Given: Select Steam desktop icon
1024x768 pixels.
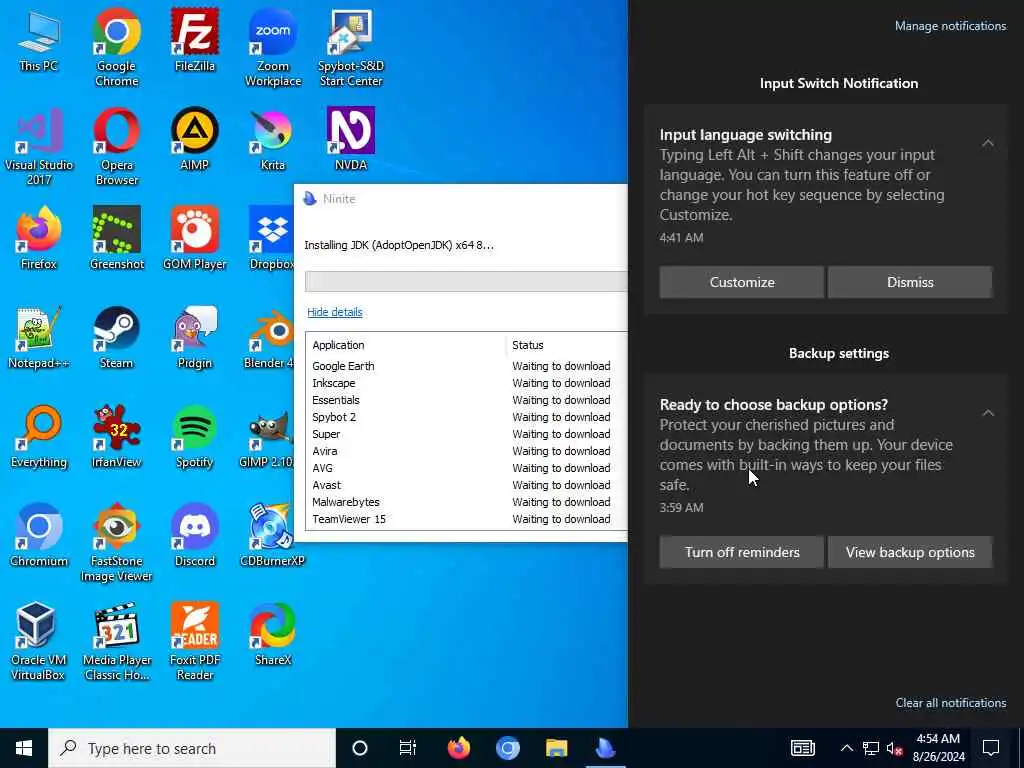Looking at the screenshot, I should (116, 338).
